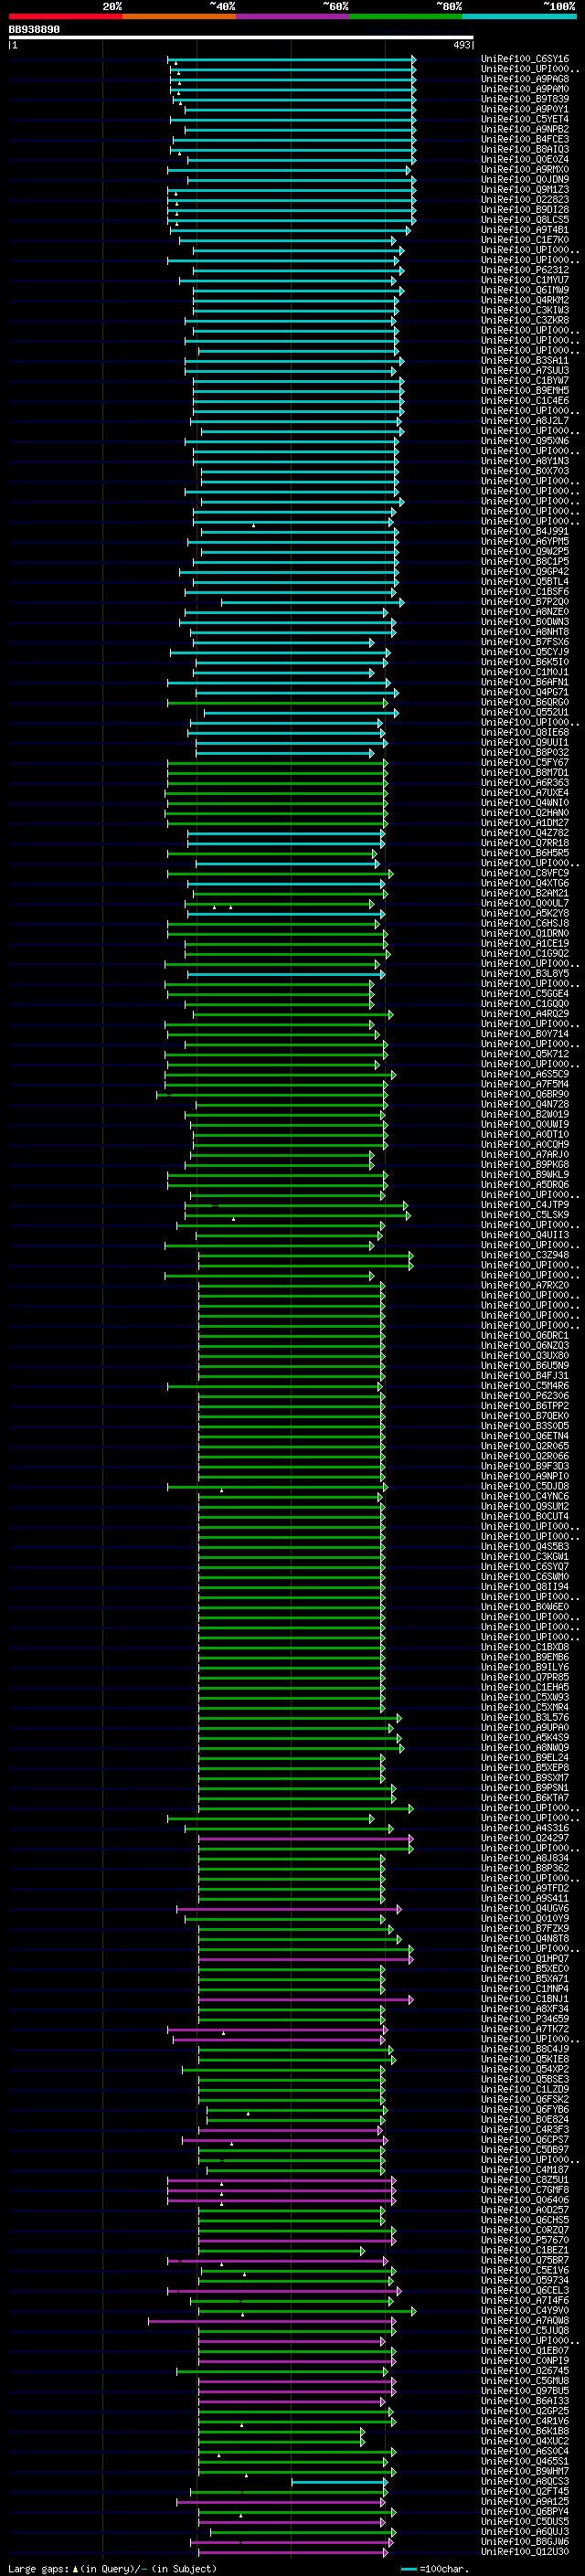The width and height of the screenshot is (585, 2576).
Task: Open the hit UniRef100_Q95XN6
Action: point(525,441)
